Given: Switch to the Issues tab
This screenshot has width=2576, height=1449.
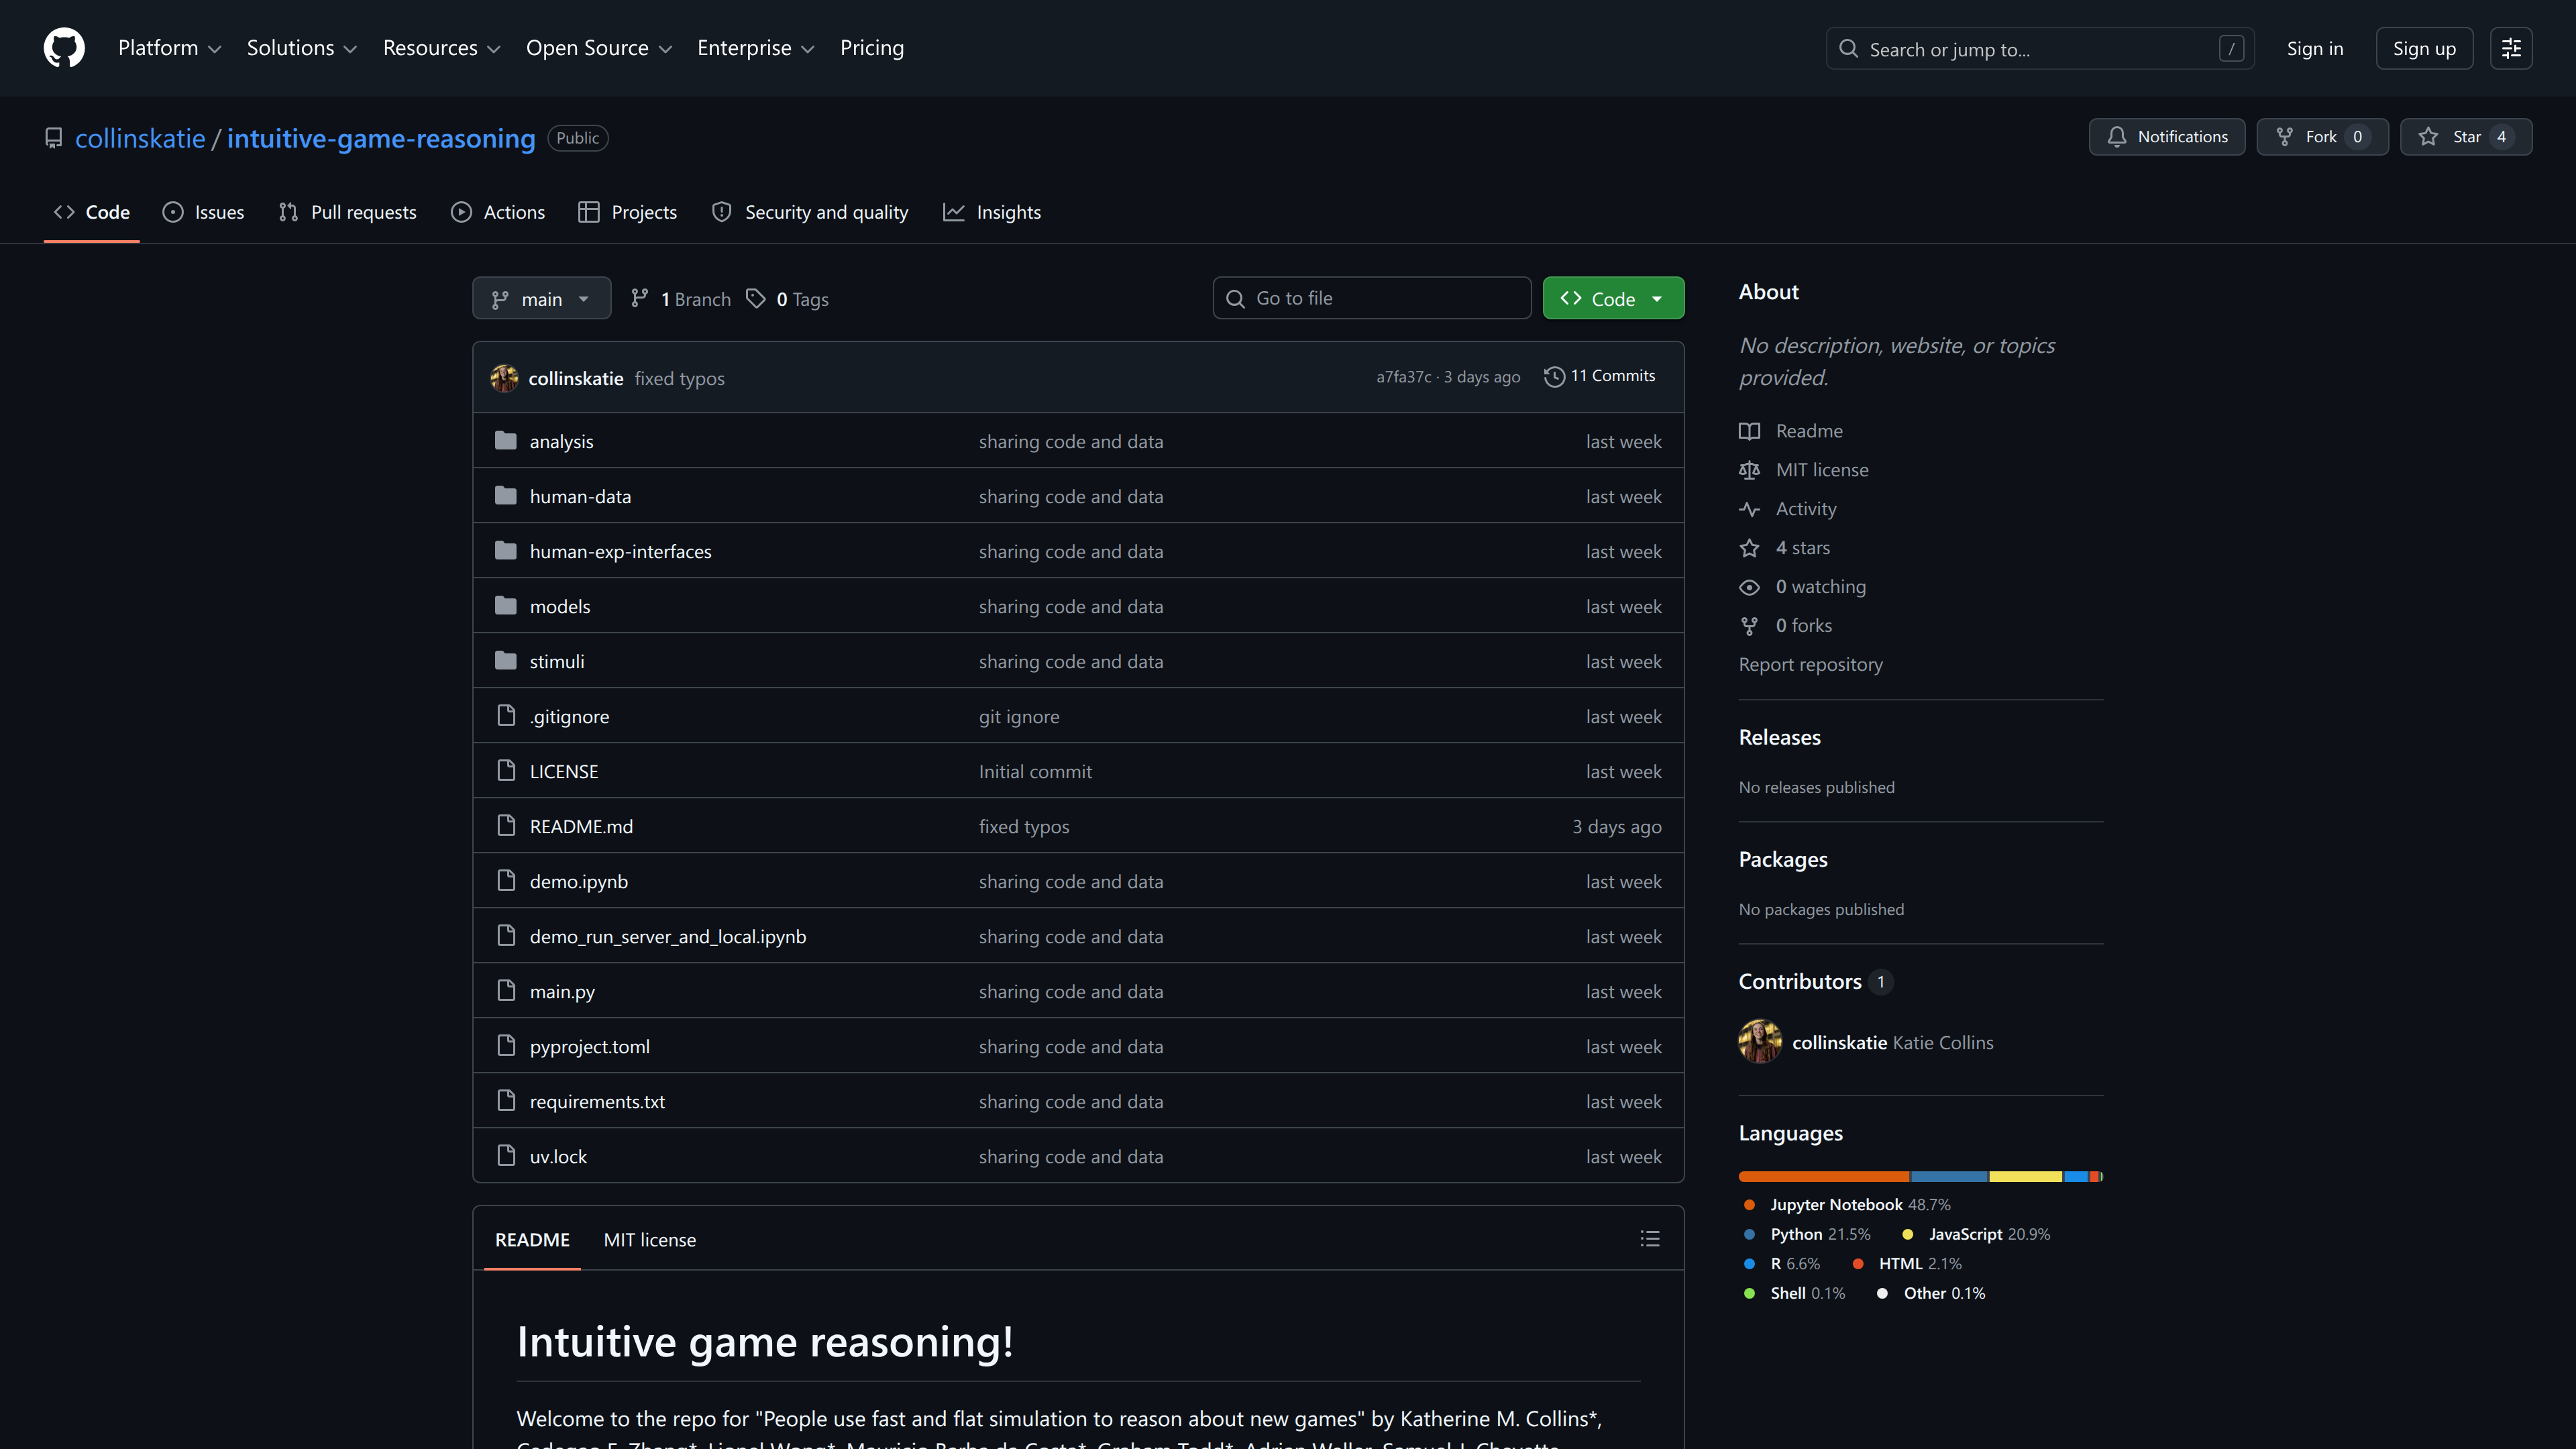Looking at the screenshot, I should pos(203,212).
